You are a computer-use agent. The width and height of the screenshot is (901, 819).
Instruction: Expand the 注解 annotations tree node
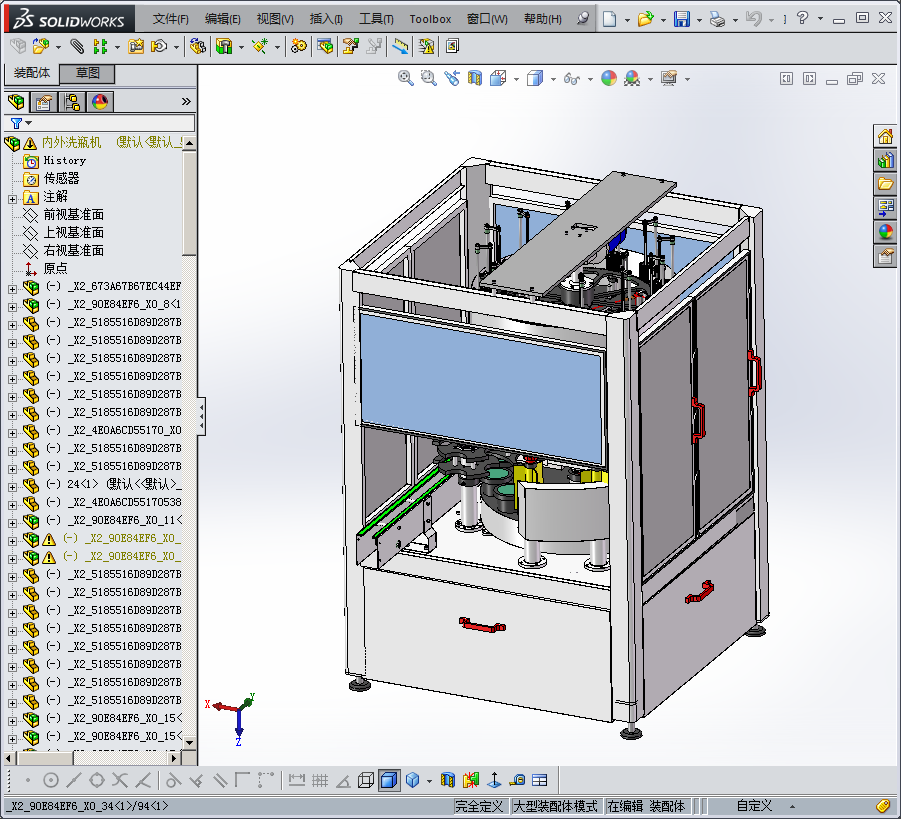tap(12, 197)
